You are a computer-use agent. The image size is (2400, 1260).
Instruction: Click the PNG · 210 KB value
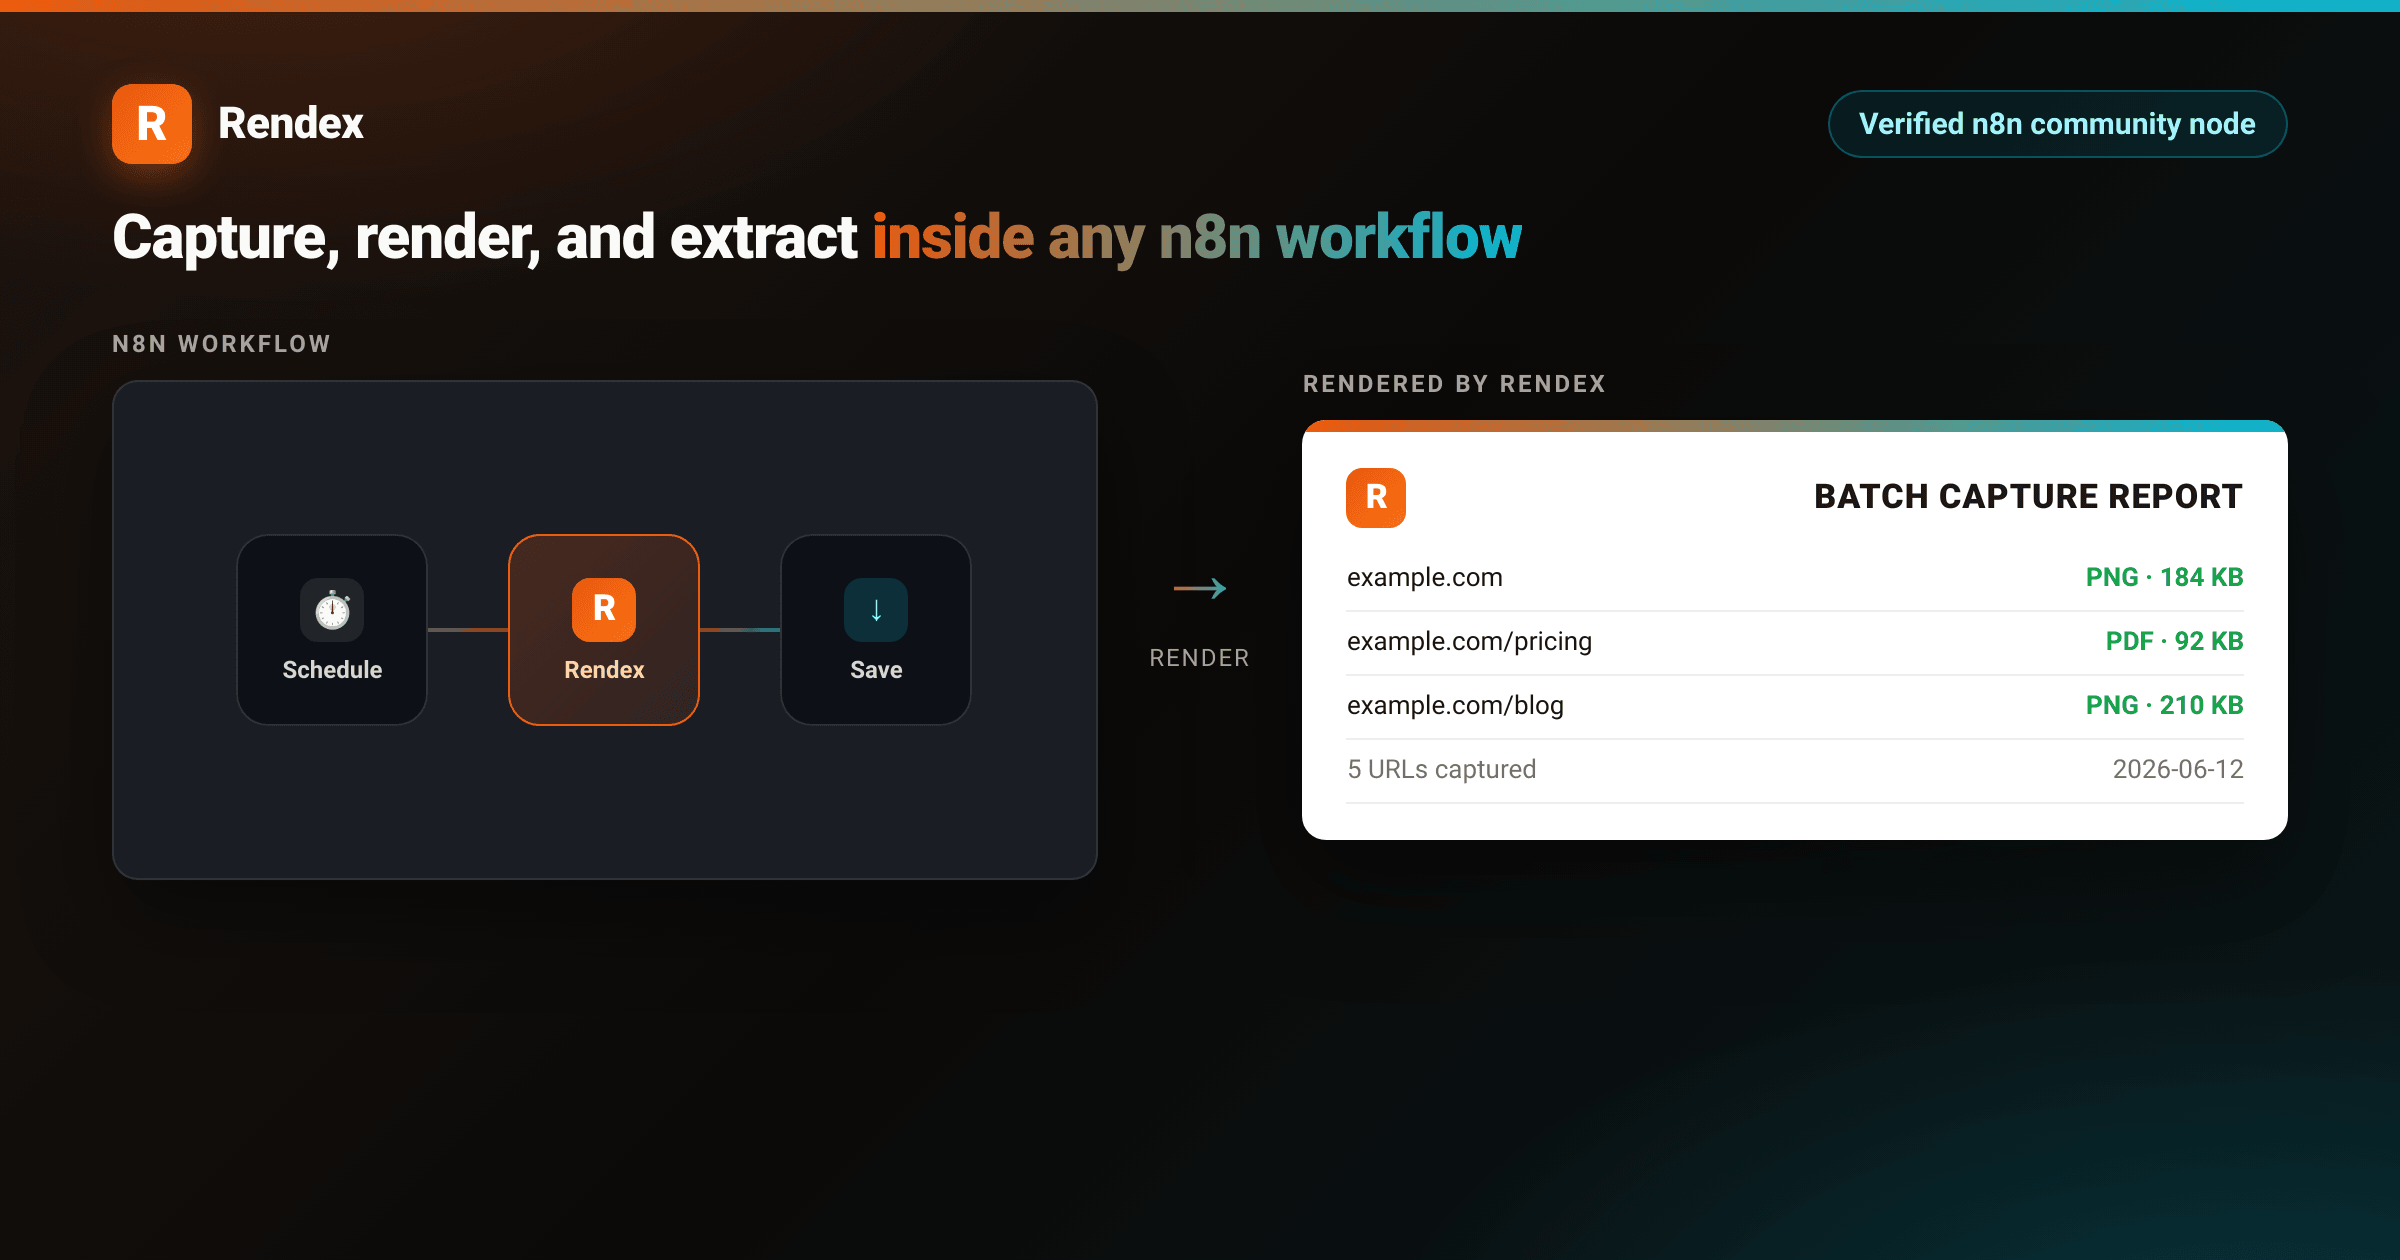click(x=2165, y=705)
